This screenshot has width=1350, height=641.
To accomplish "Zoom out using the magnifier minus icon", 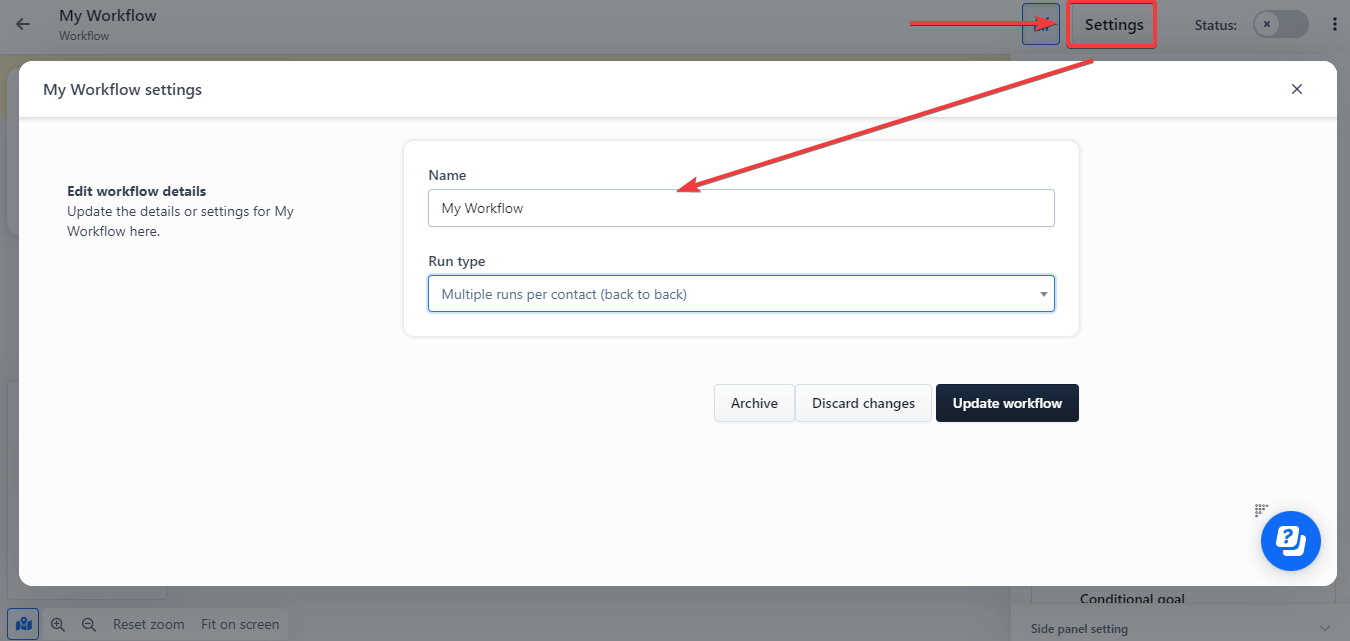I will point(88,623).
